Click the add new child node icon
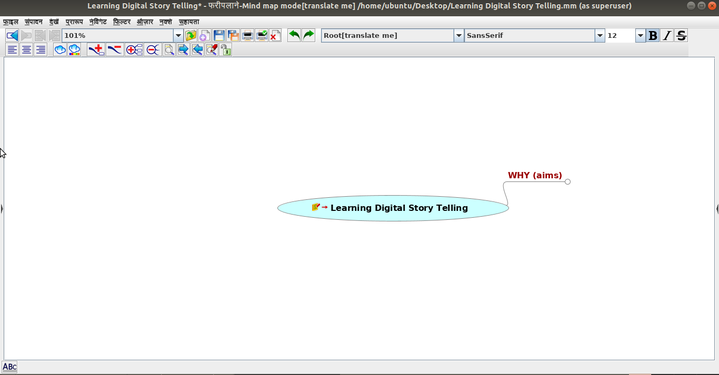This screenshot has height=375, width=719. click(x=96, y=50)
